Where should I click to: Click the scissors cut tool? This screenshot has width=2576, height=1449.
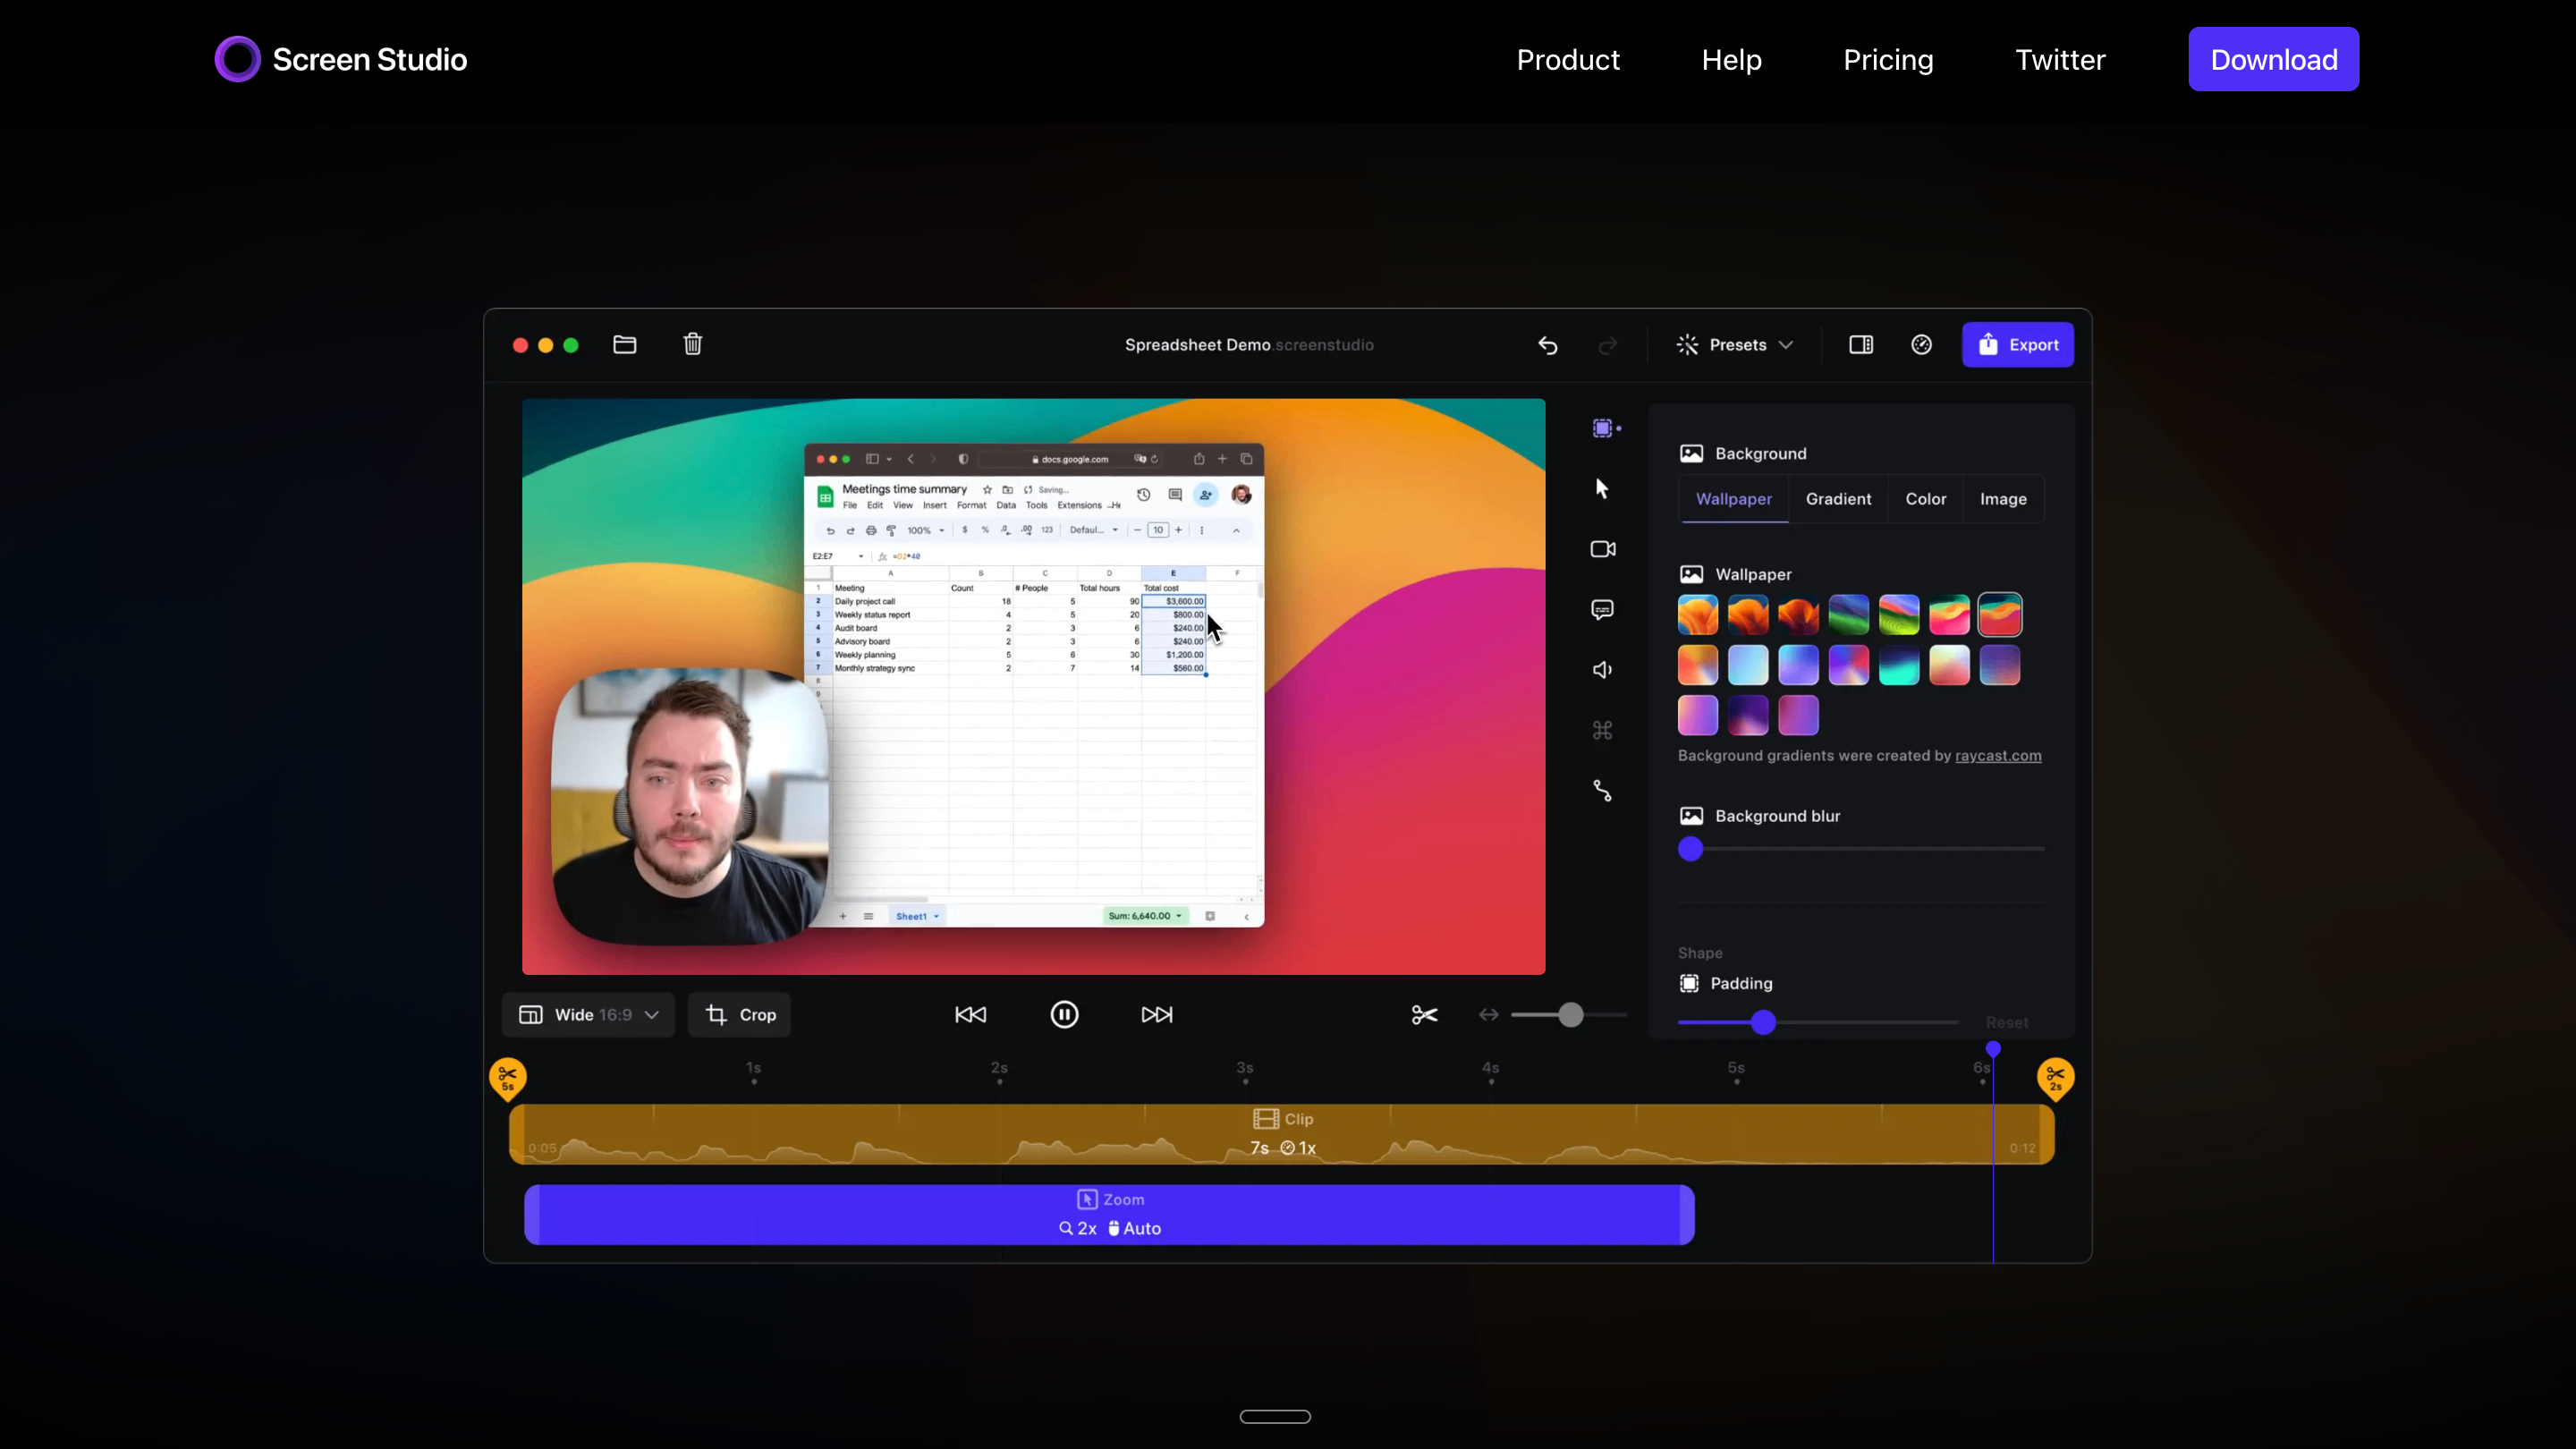coord(1424,1015)
